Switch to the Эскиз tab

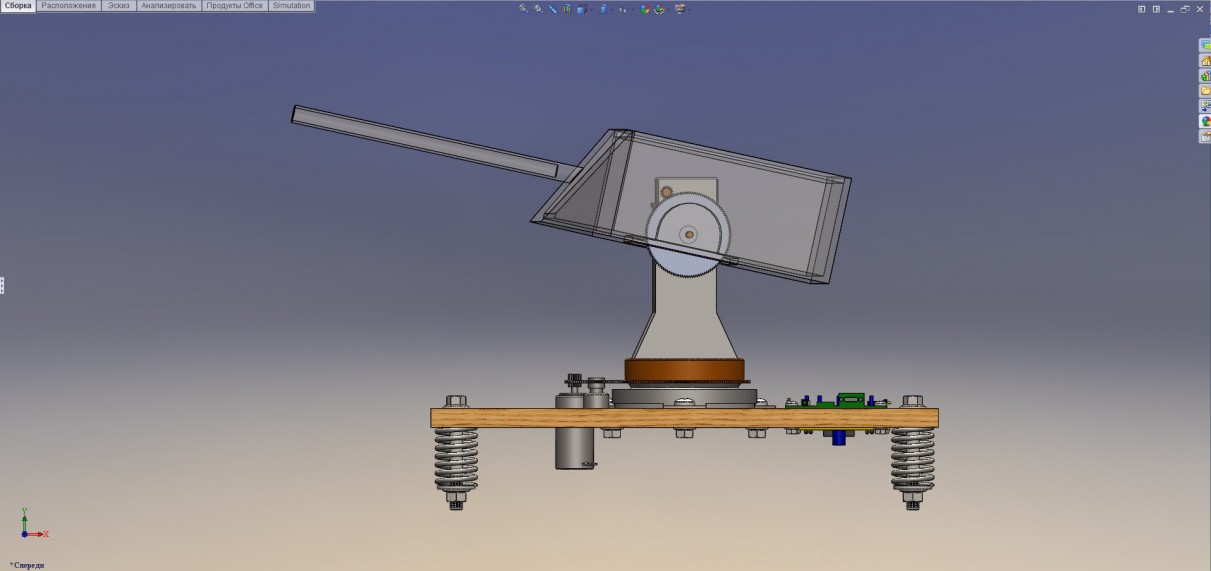[x=119, y=6]
